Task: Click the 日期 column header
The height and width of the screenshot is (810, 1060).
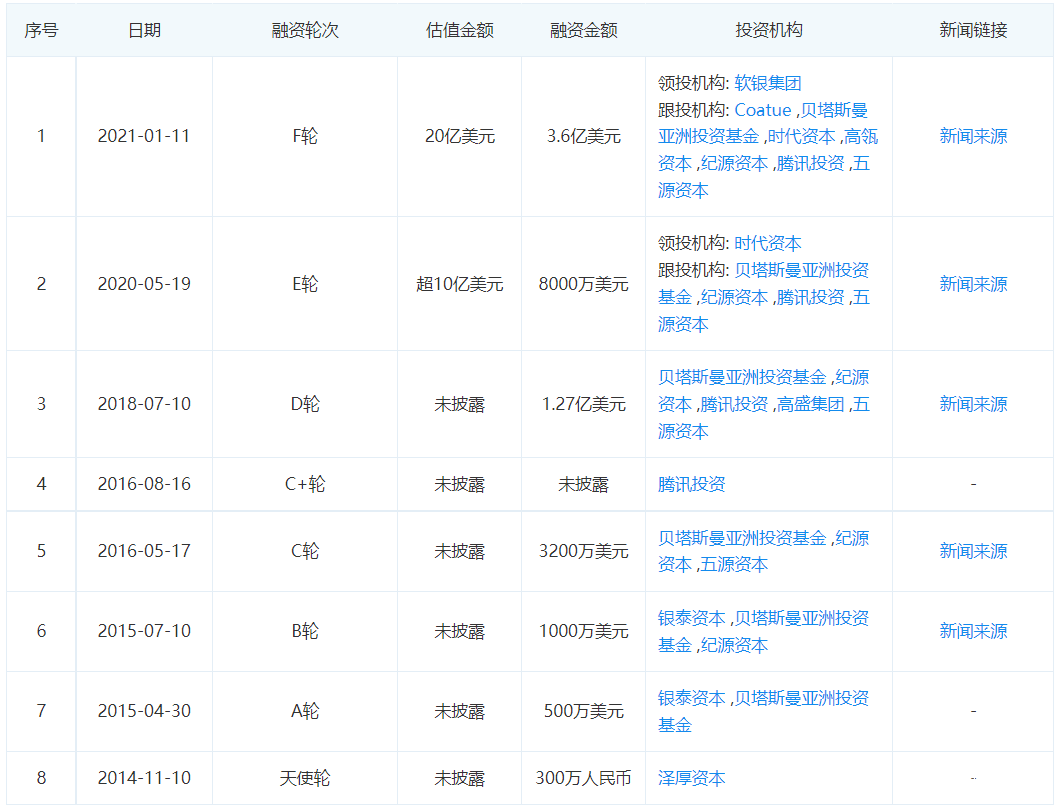Action: [x=144, y=30]
